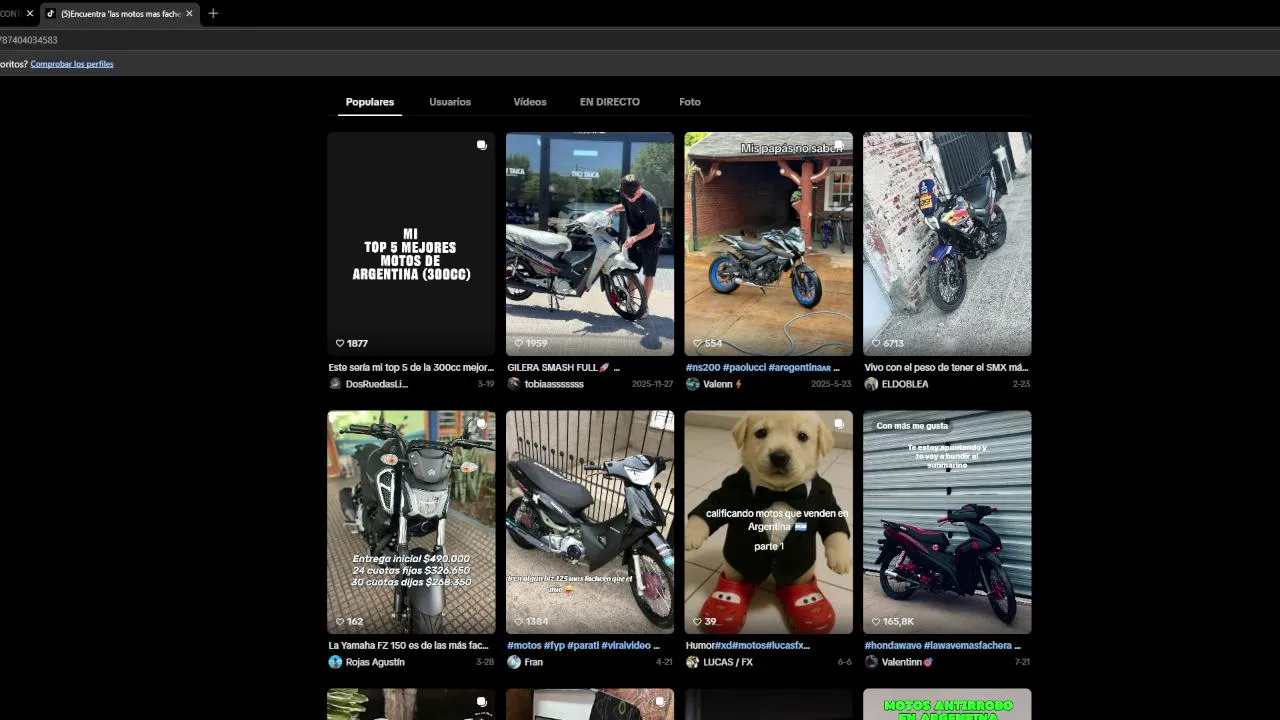
Task: Open 'Mi Top 5 Mejores Motos de Argentina' thumbnail
Action: (x=411, y=244)
